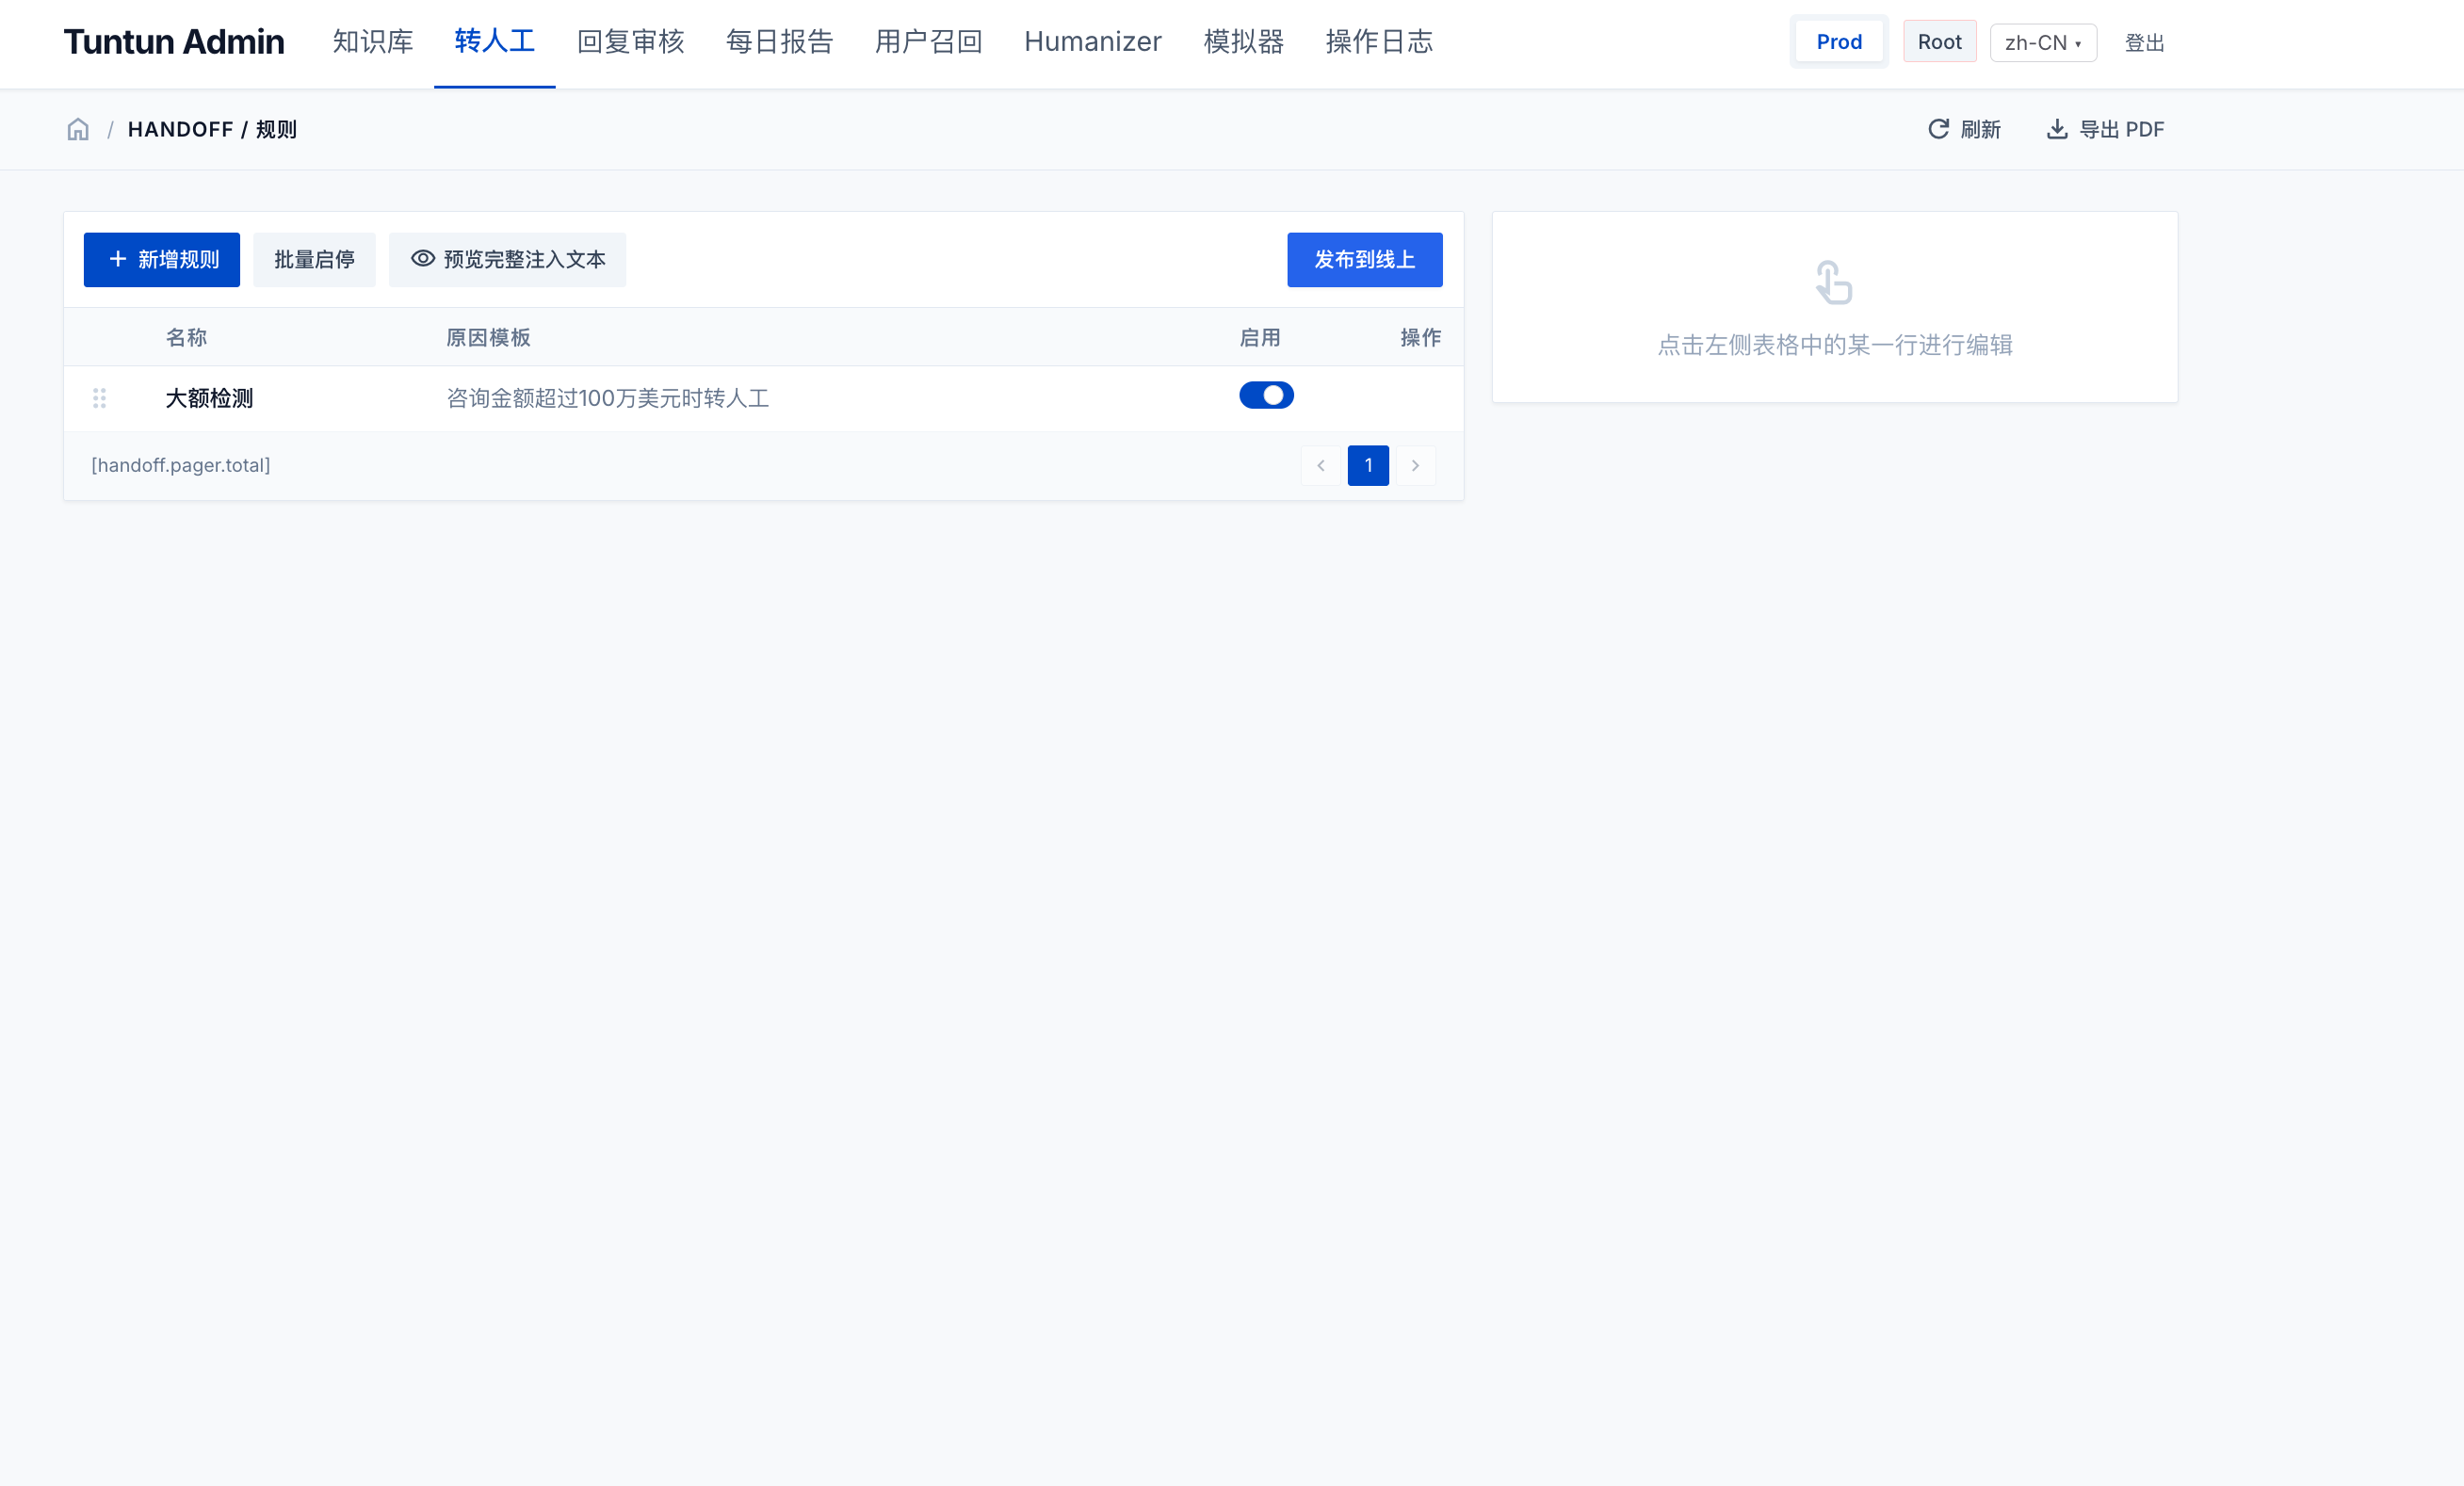Grab the drag handle of 大额检测 row
This screenshot has width=2464, height=1486.
click(x=99, y=398)
